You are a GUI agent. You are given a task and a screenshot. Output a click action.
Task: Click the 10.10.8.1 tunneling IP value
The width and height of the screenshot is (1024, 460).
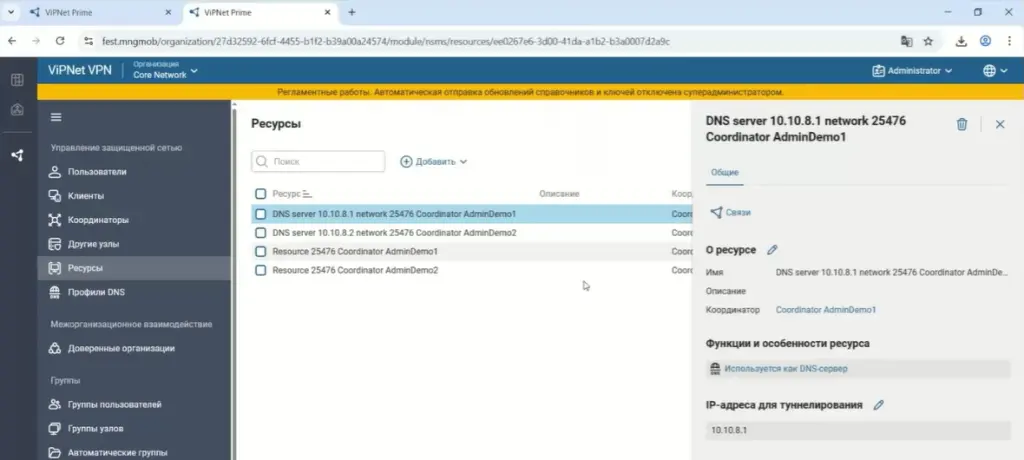[x=729, y=431]
